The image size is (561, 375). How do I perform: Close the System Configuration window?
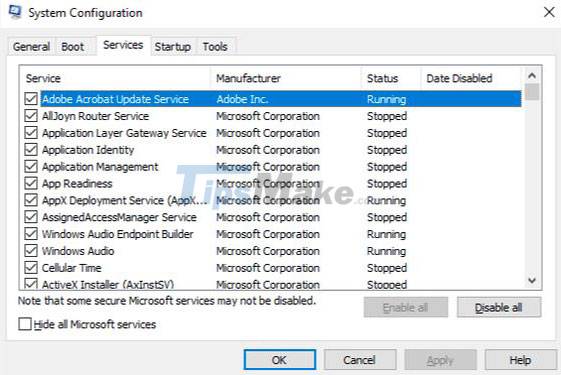pos(549,12)
